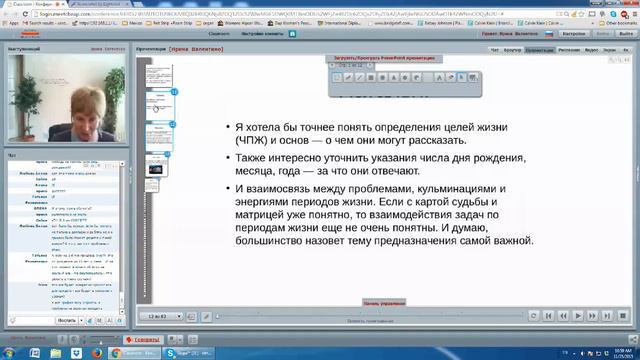This screenshot has width=640, height=360.
Task: Open the slide number dropdown '12 из 63'
Action: pos(161,316)
